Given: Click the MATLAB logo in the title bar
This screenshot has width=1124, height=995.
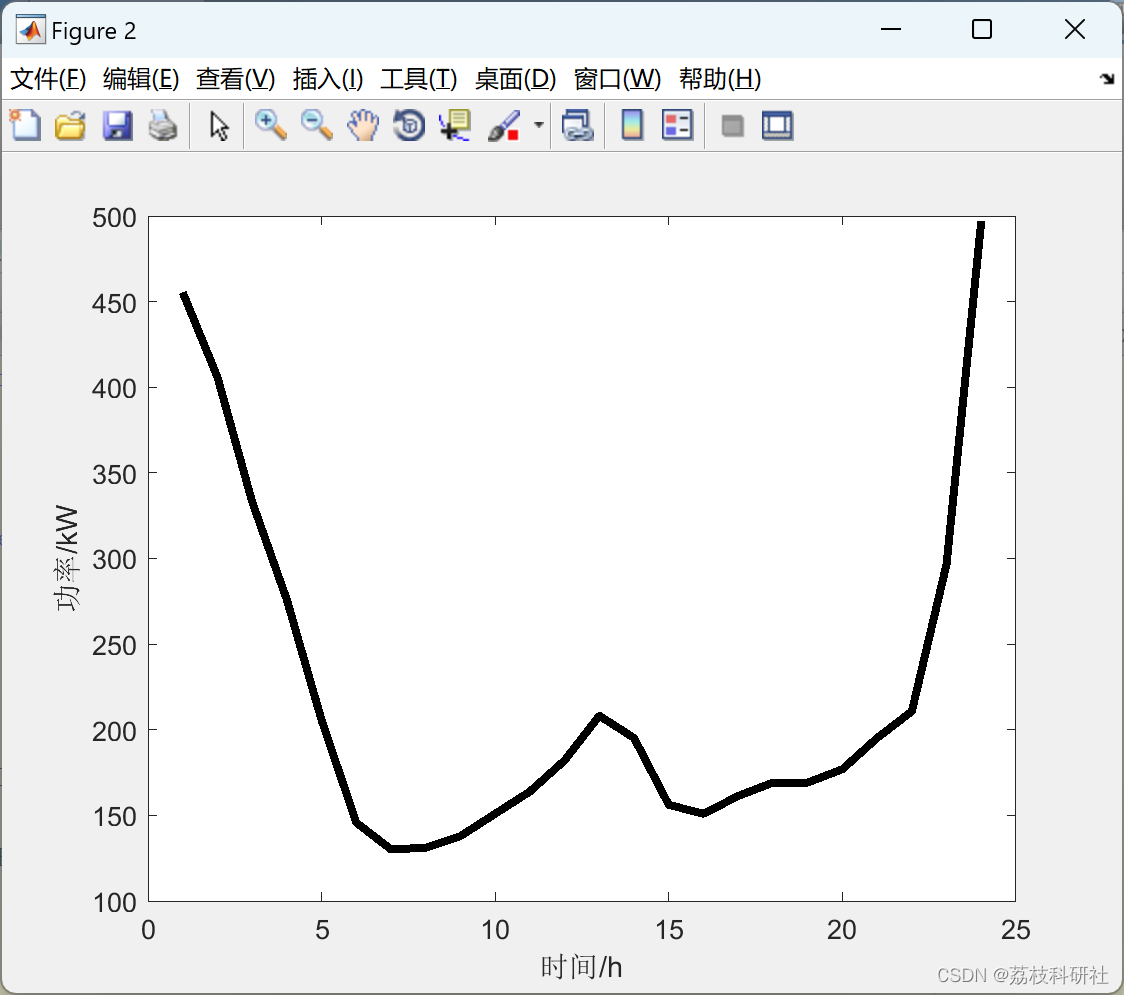Looking at the screenshot, I should (x=31, y=30).
